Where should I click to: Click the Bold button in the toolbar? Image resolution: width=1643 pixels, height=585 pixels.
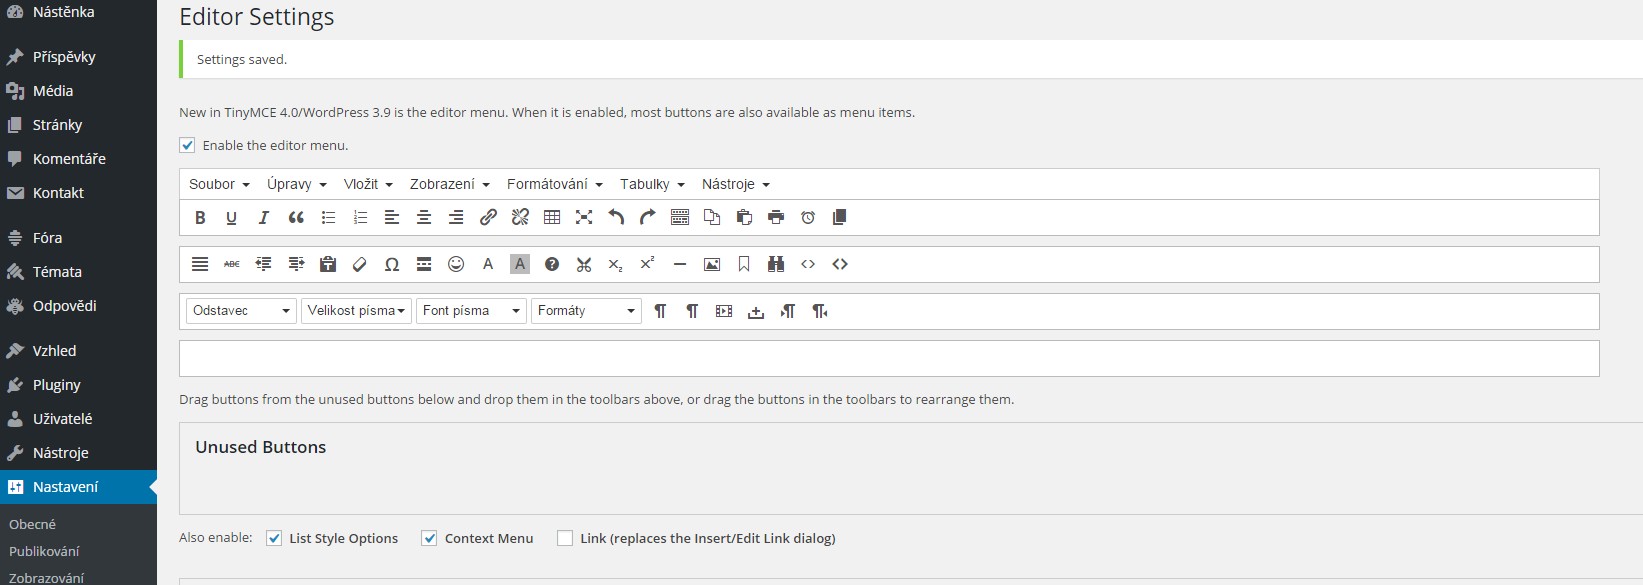200,217
